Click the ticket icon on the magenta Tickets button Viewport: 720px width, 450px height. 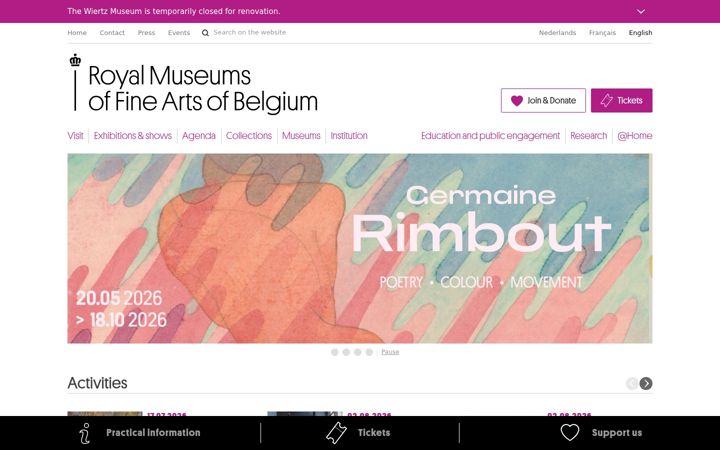pyautogui.click(x=607, y=101)
